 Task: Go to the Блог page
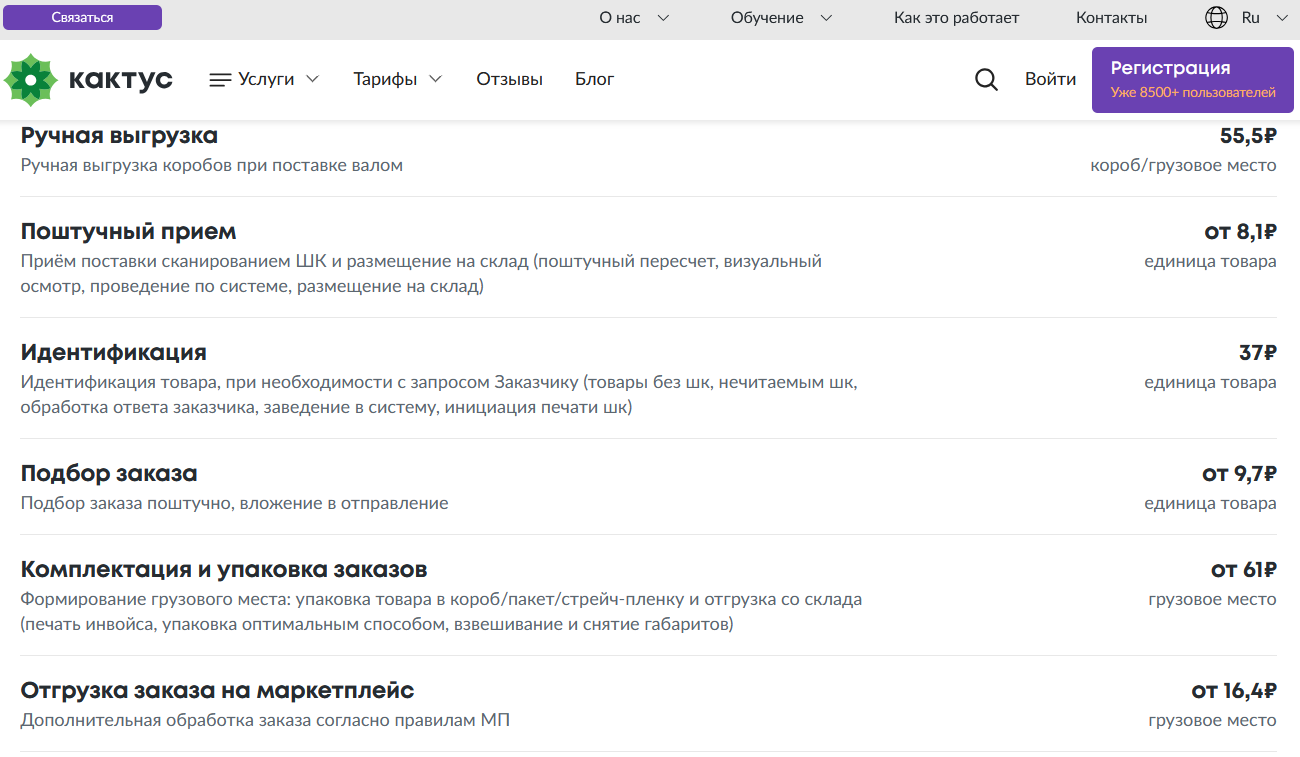(594, 79)
